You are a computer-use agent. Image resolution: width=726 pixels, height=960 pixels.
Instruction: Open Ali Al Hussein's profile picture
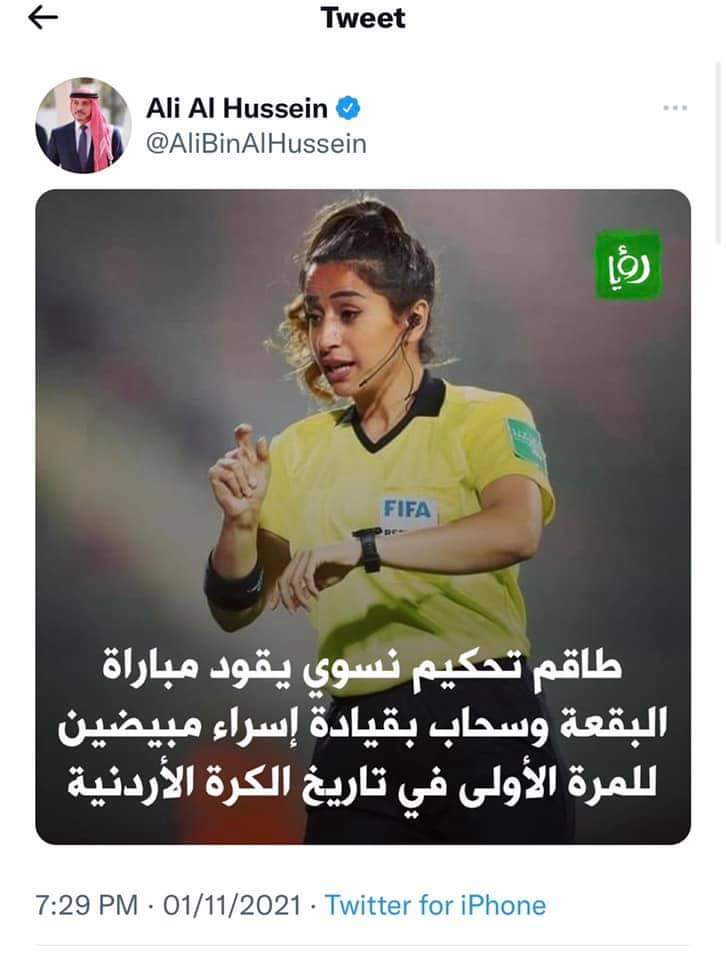(83, 126)
